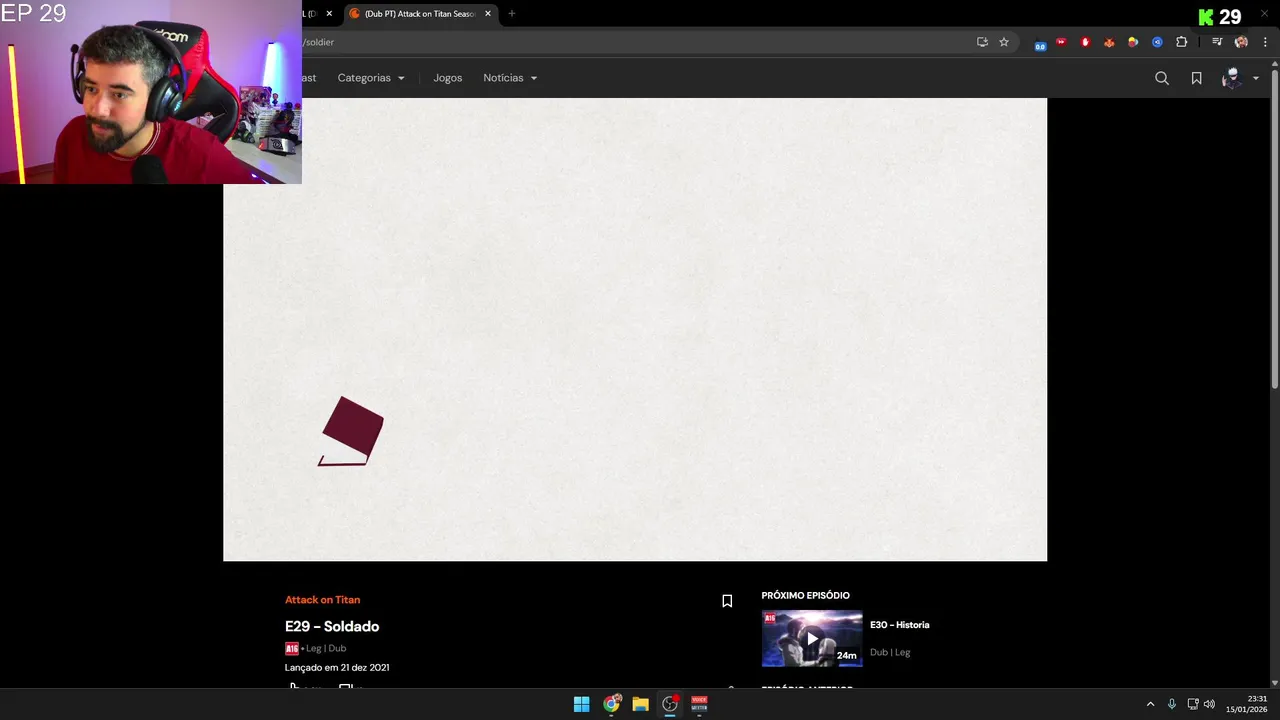Click the install app icon in address bar
The width and height of the screenshot is (1280, 720).
[982, 42]
